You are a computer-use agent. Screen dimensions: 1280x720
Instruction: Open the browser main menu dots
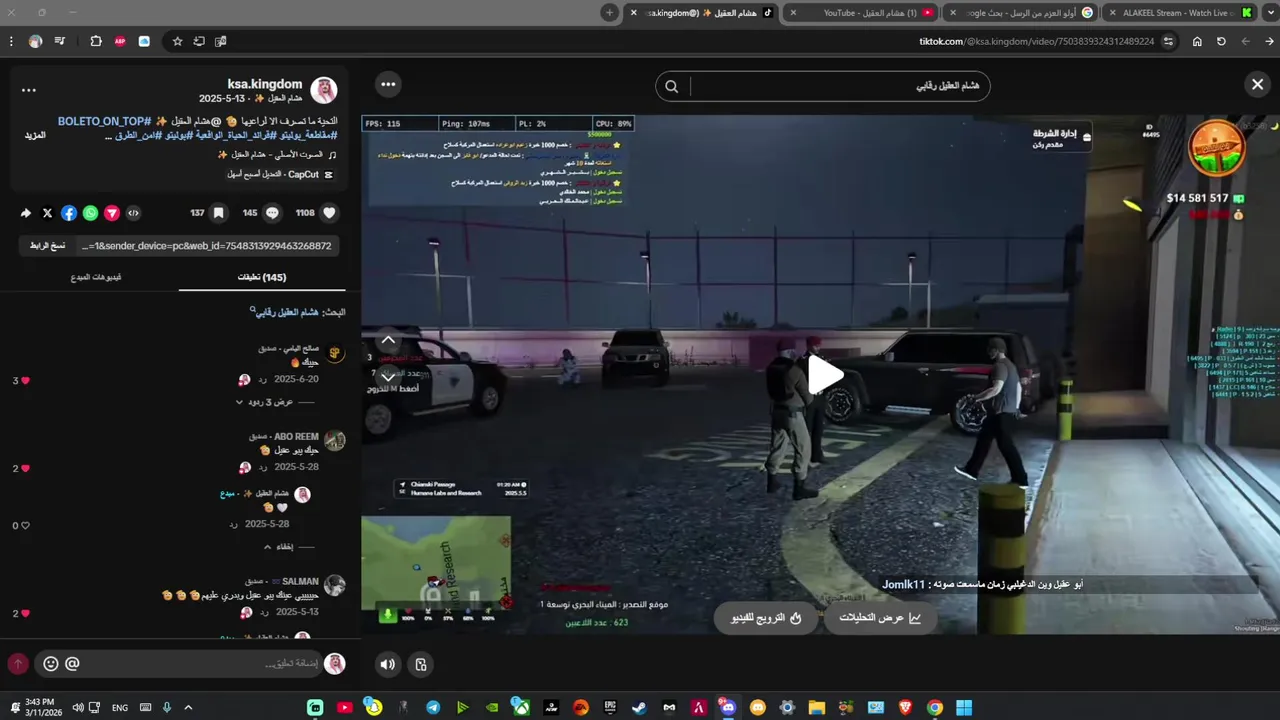(11, 41)
